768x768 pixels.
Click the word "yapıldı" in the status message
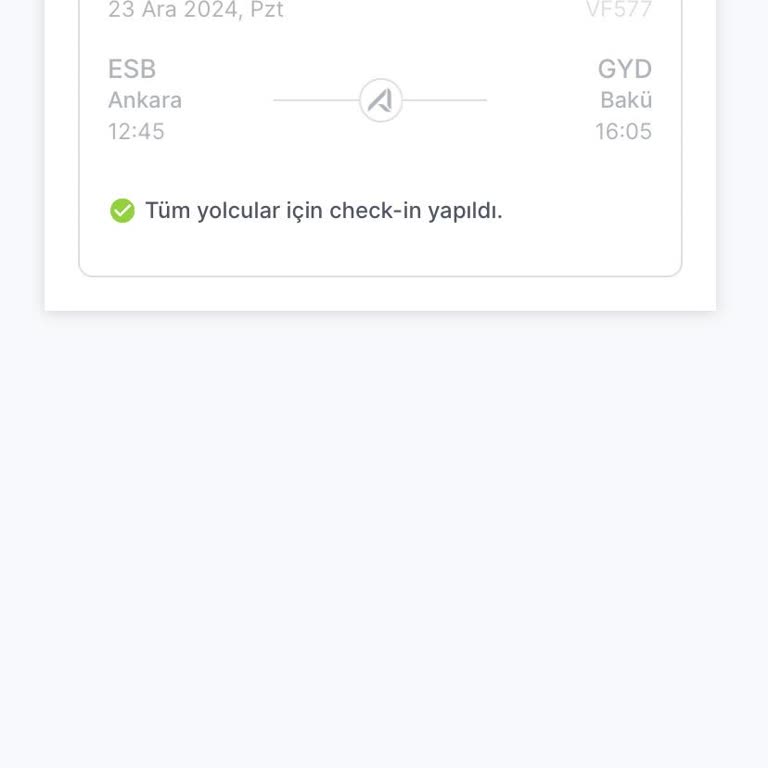click(x=464, y=211)
